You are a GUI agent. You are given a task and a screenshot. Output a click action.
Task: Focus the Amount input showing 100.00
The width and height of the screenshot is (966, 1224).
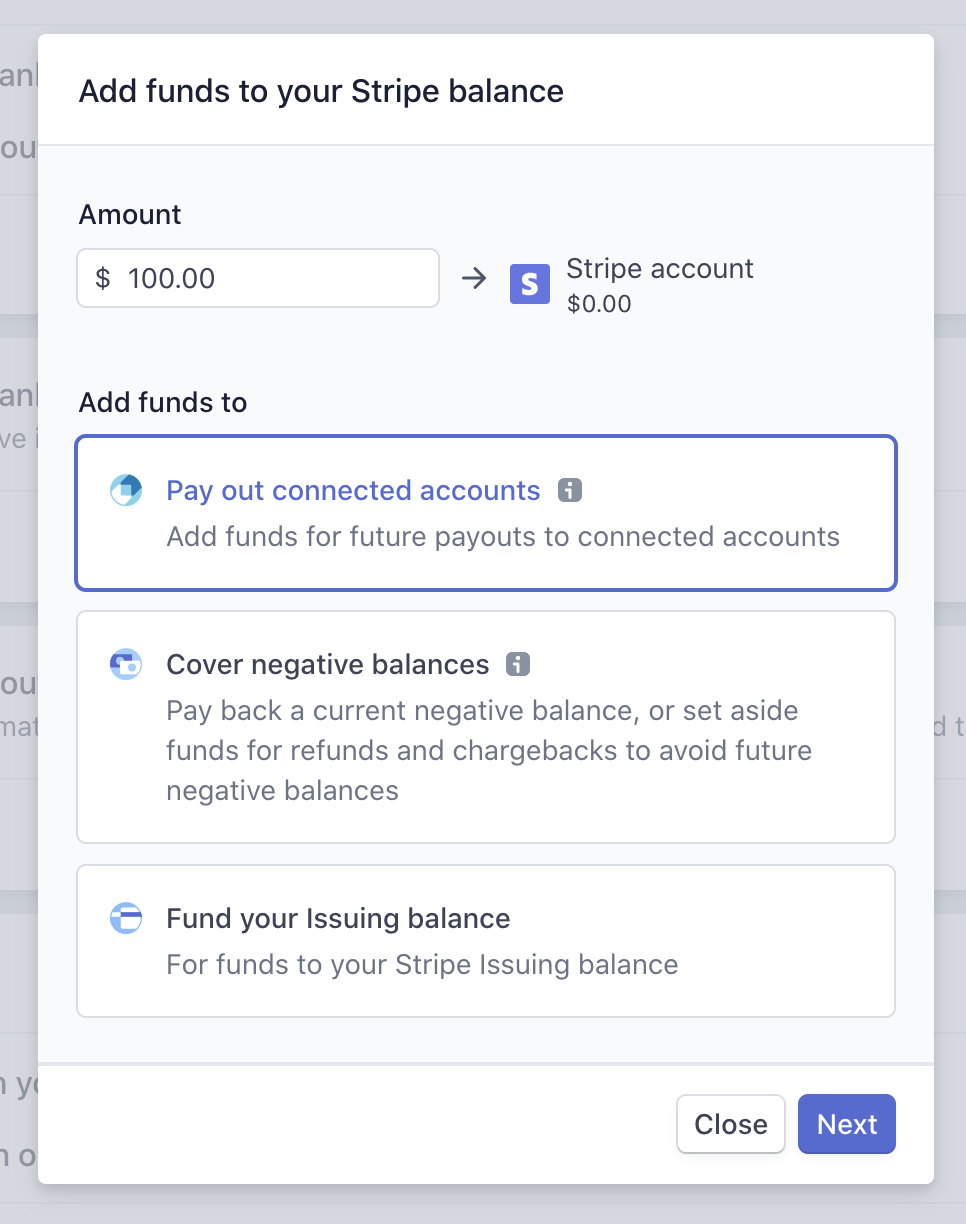click(x=270, y=279)
